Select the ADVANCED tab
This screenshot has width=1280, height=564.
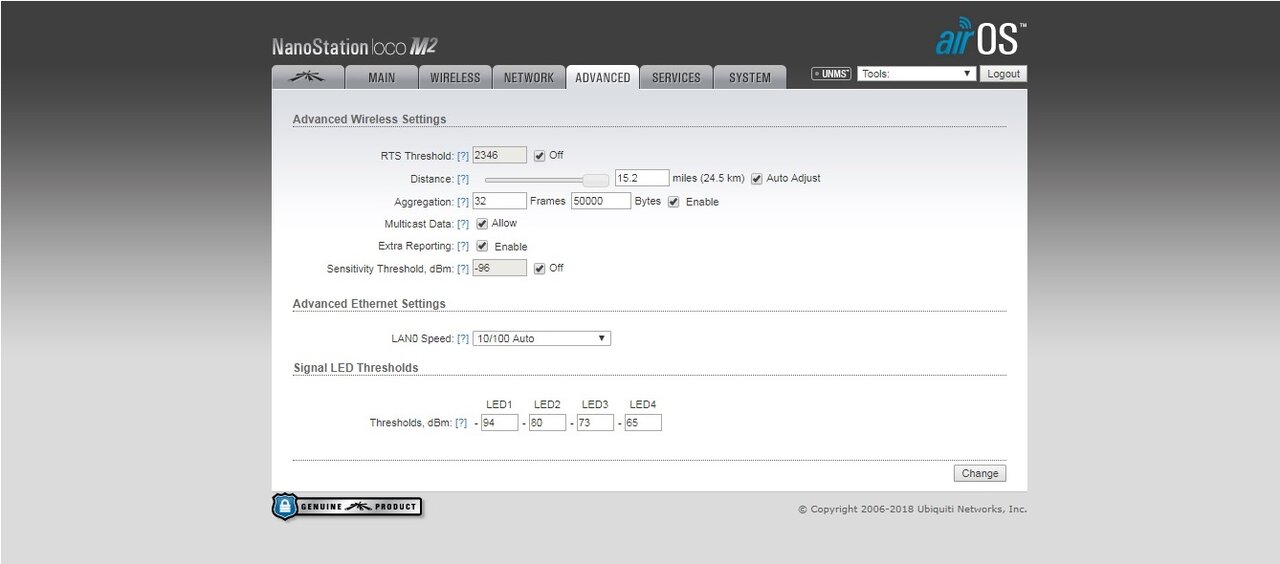tap(603, 77)
